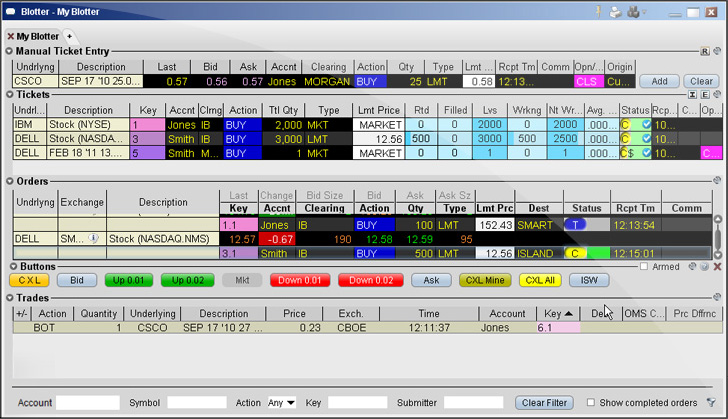The image size is (728, 419).
Task: Open wrench settings for Trades panel
Action: point(717,297)
